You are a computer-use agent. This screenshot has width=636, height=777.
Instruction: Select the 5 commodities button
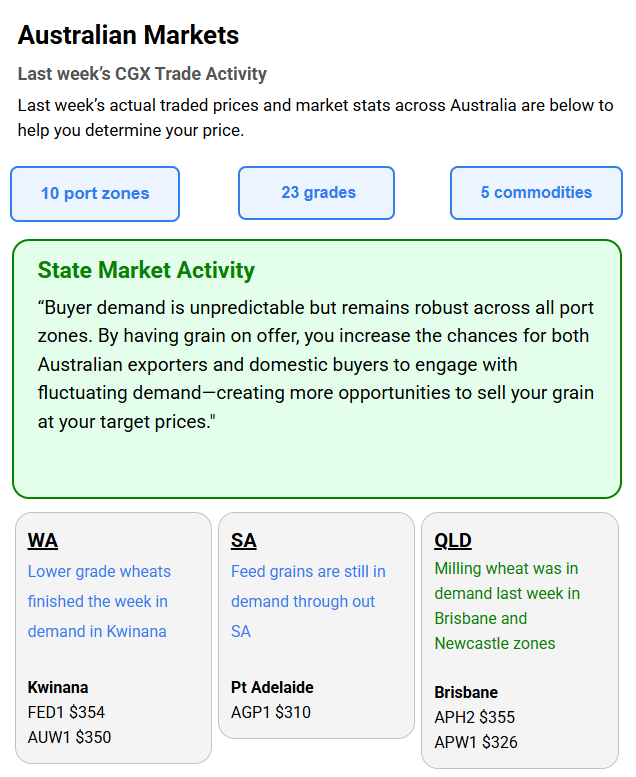pos(536,192)
